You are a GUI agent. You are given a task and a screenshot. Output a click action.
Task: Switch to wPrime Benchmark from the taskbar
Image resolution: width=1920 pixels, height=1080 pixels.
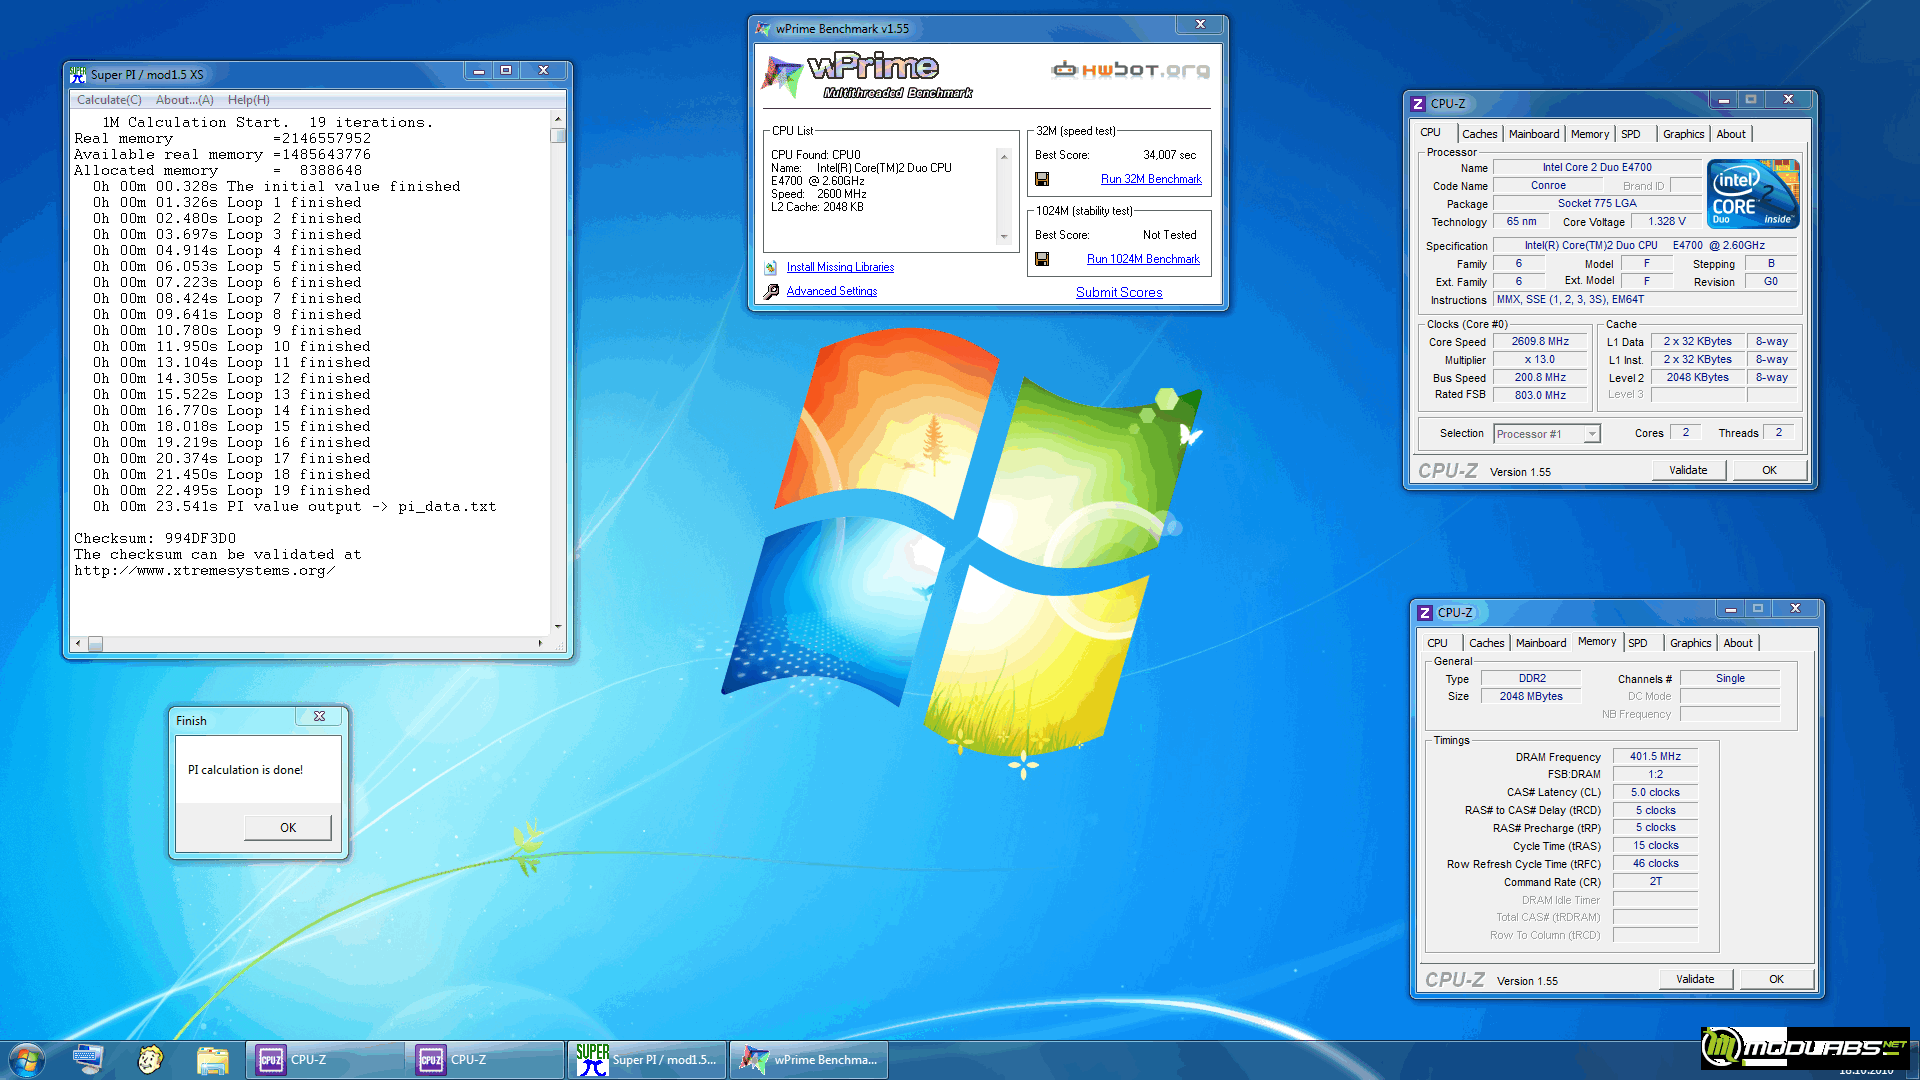pos(809,1060)
